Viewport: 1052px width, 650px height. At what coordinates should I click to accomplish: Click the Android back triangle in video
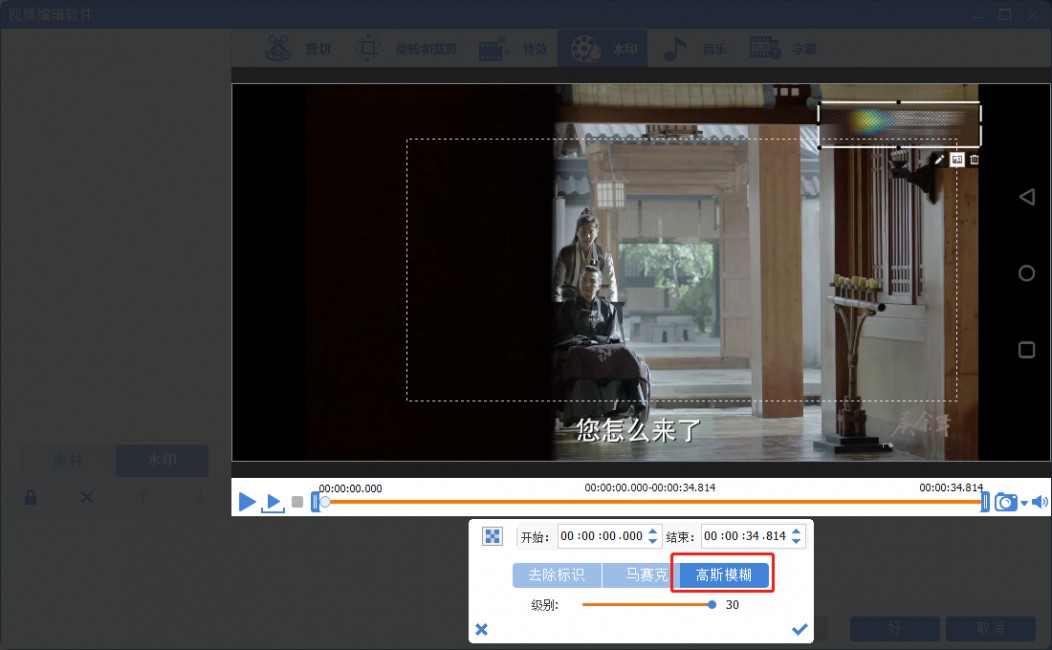(1027, 197)
